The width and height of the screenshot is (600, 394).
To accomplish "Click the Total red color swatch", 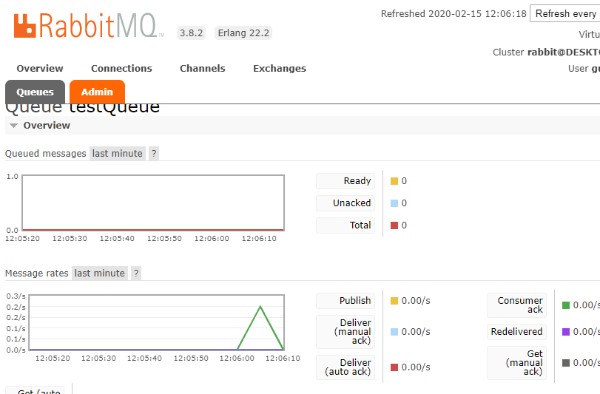I will [x=394, y=225].
